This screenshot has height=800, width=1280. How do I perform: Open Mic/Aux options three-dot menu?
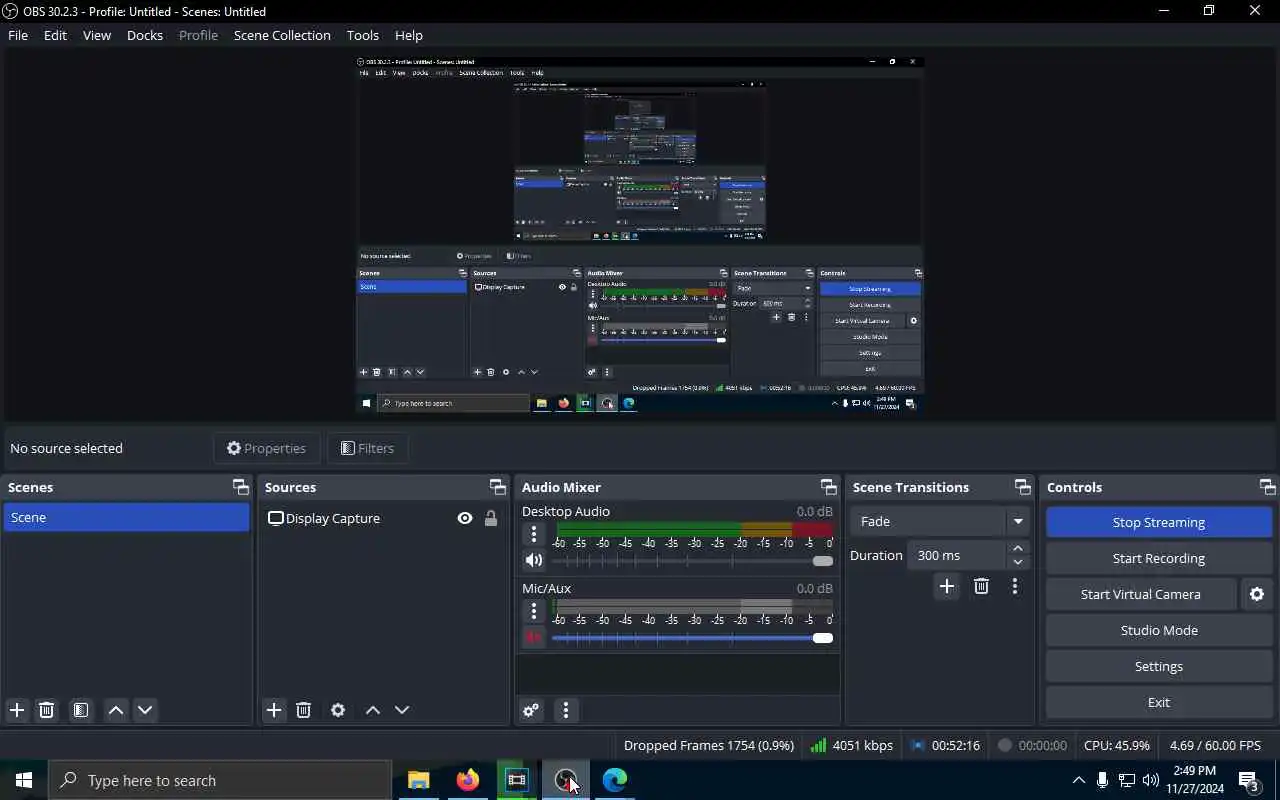[534, 611]
